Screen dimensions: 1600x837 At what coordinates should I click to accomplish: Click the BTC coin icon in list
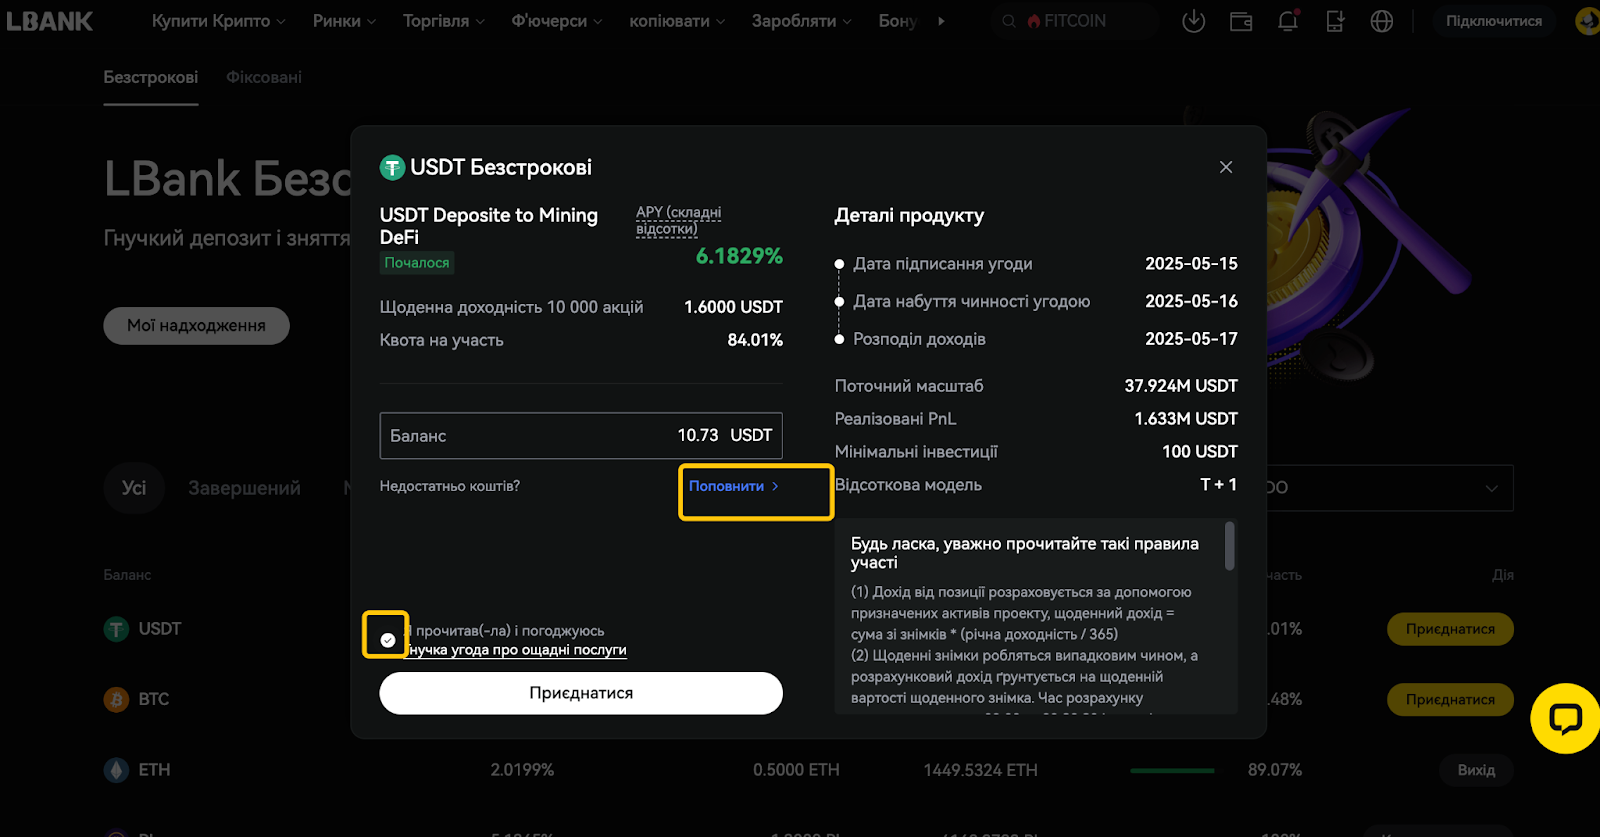116,699
